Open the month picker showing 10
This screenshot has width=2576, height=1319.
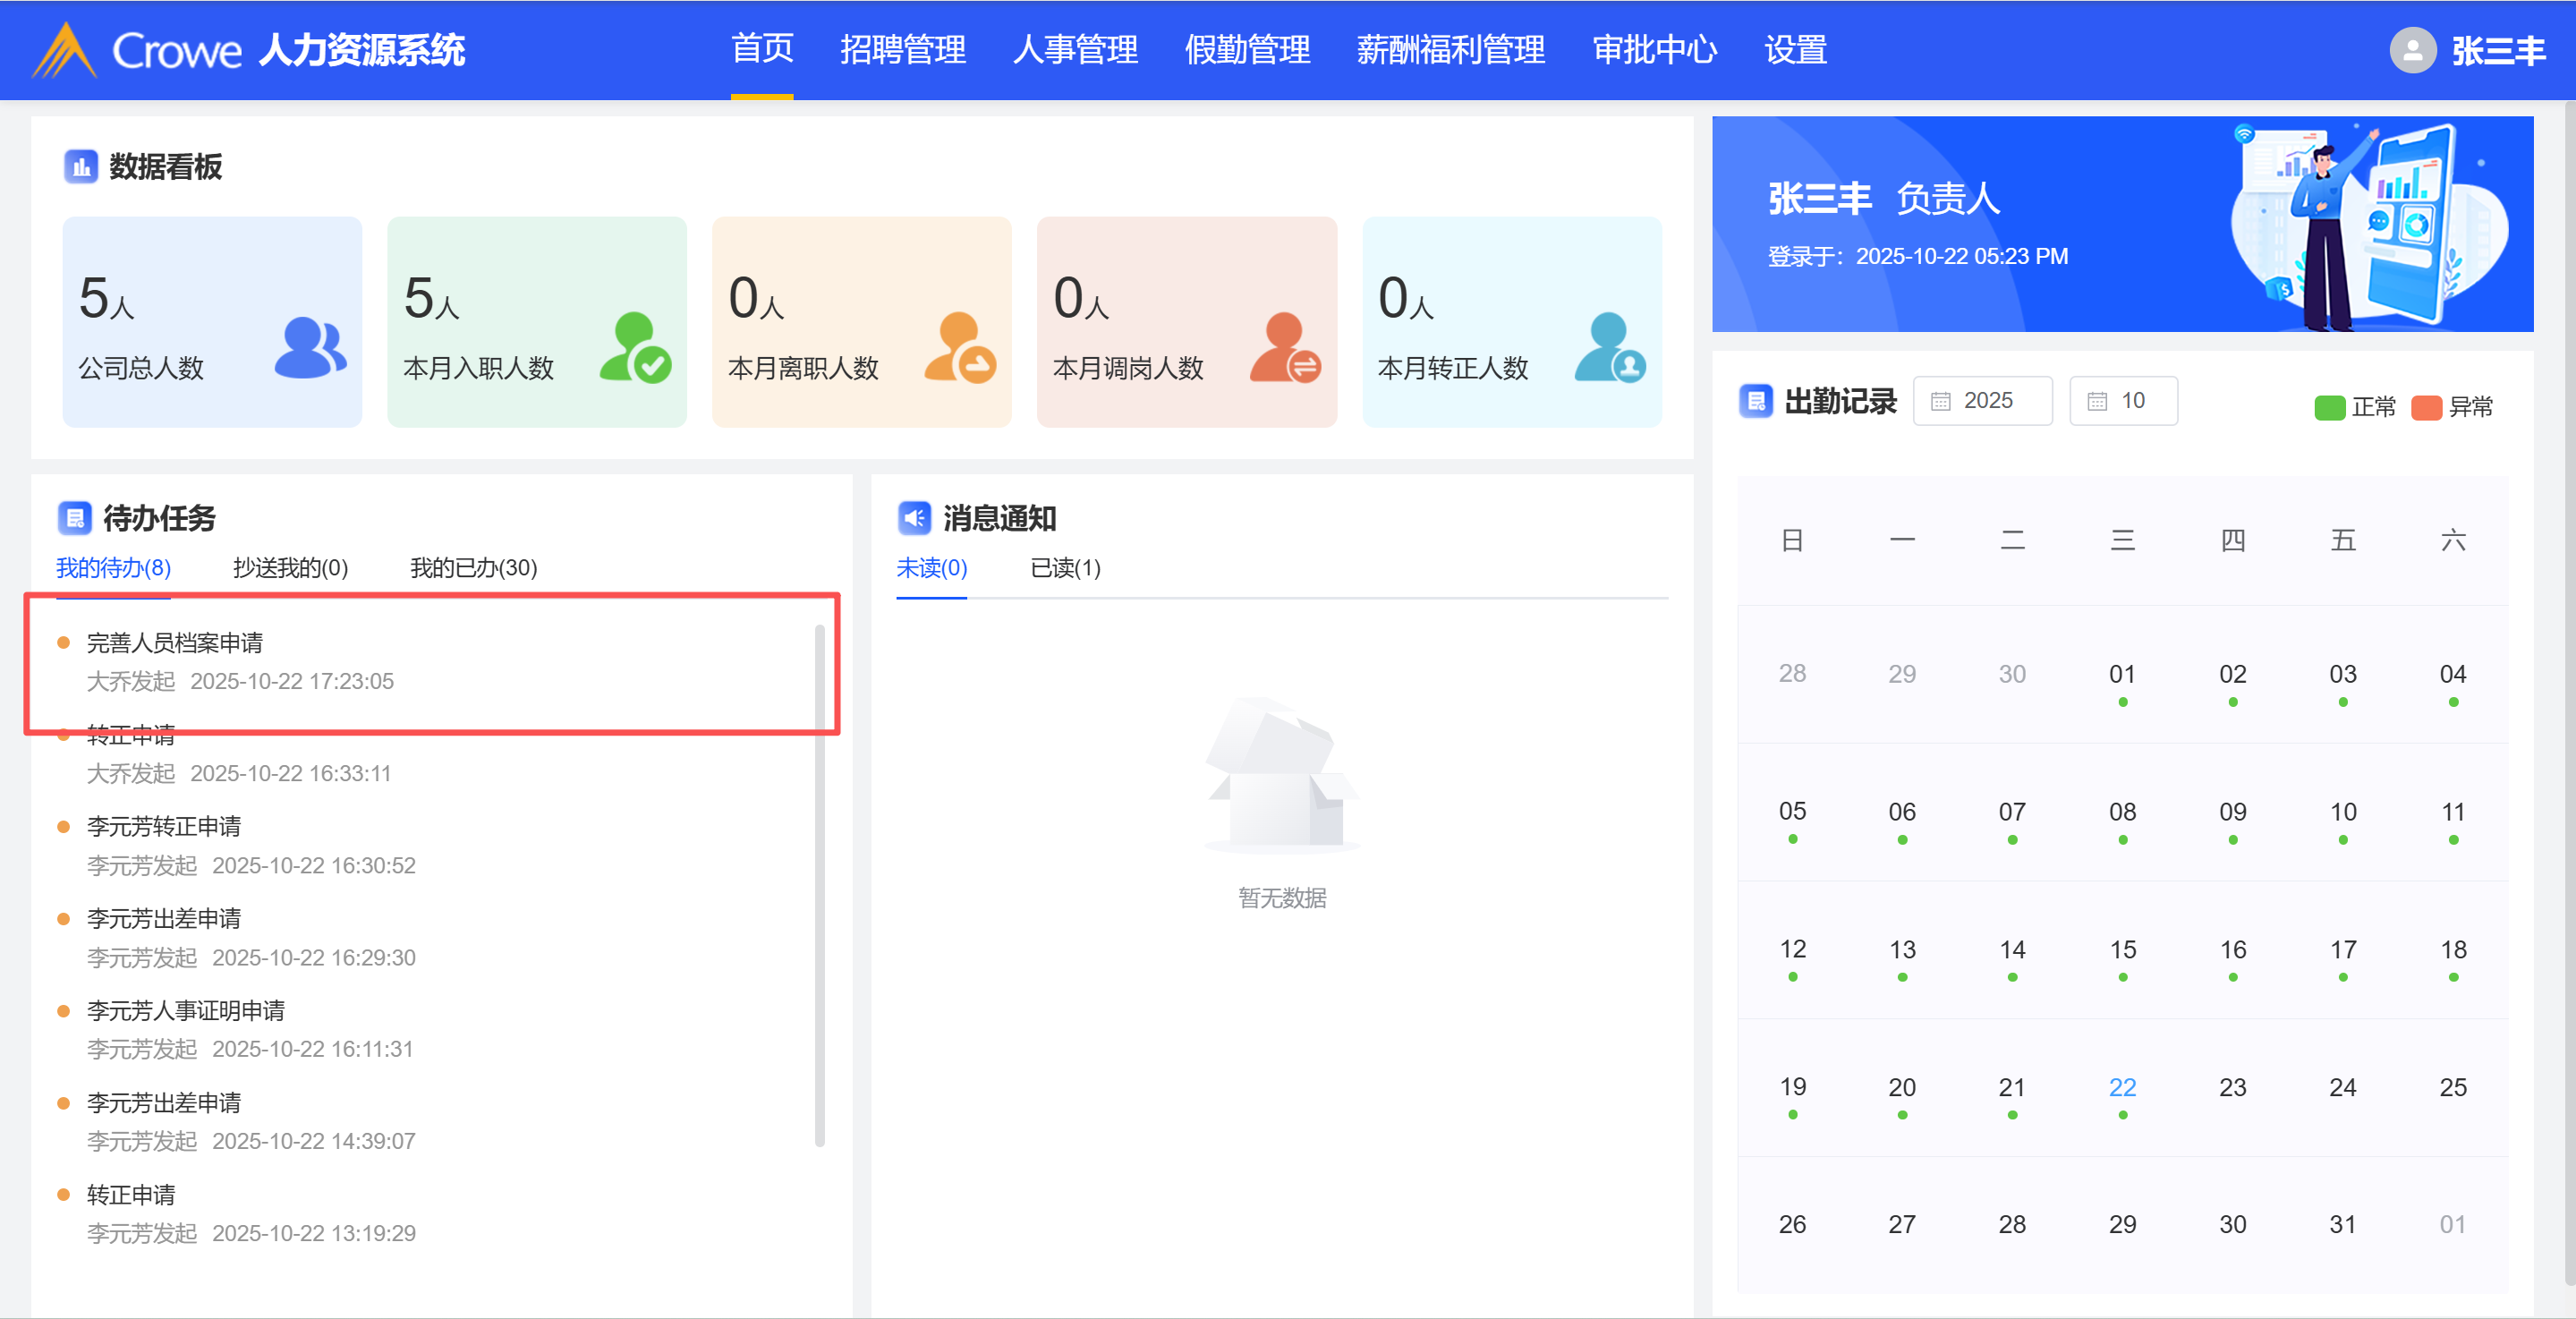[2123, 401]
